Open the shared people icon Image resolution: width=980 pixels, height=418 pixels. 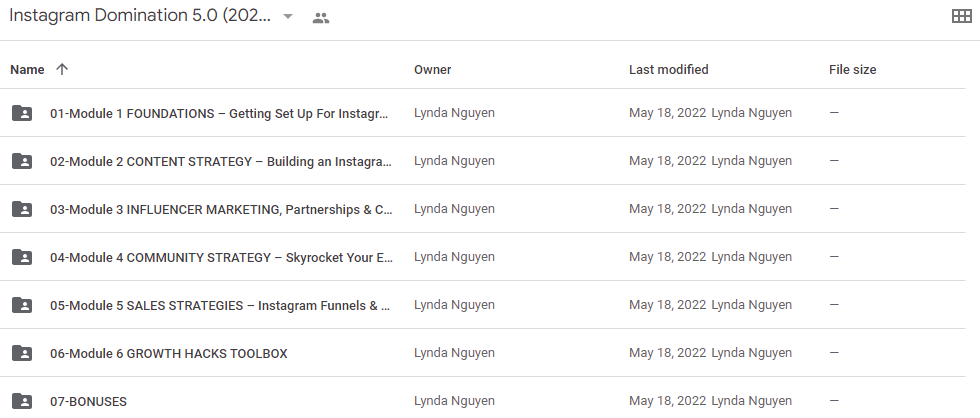321,18
